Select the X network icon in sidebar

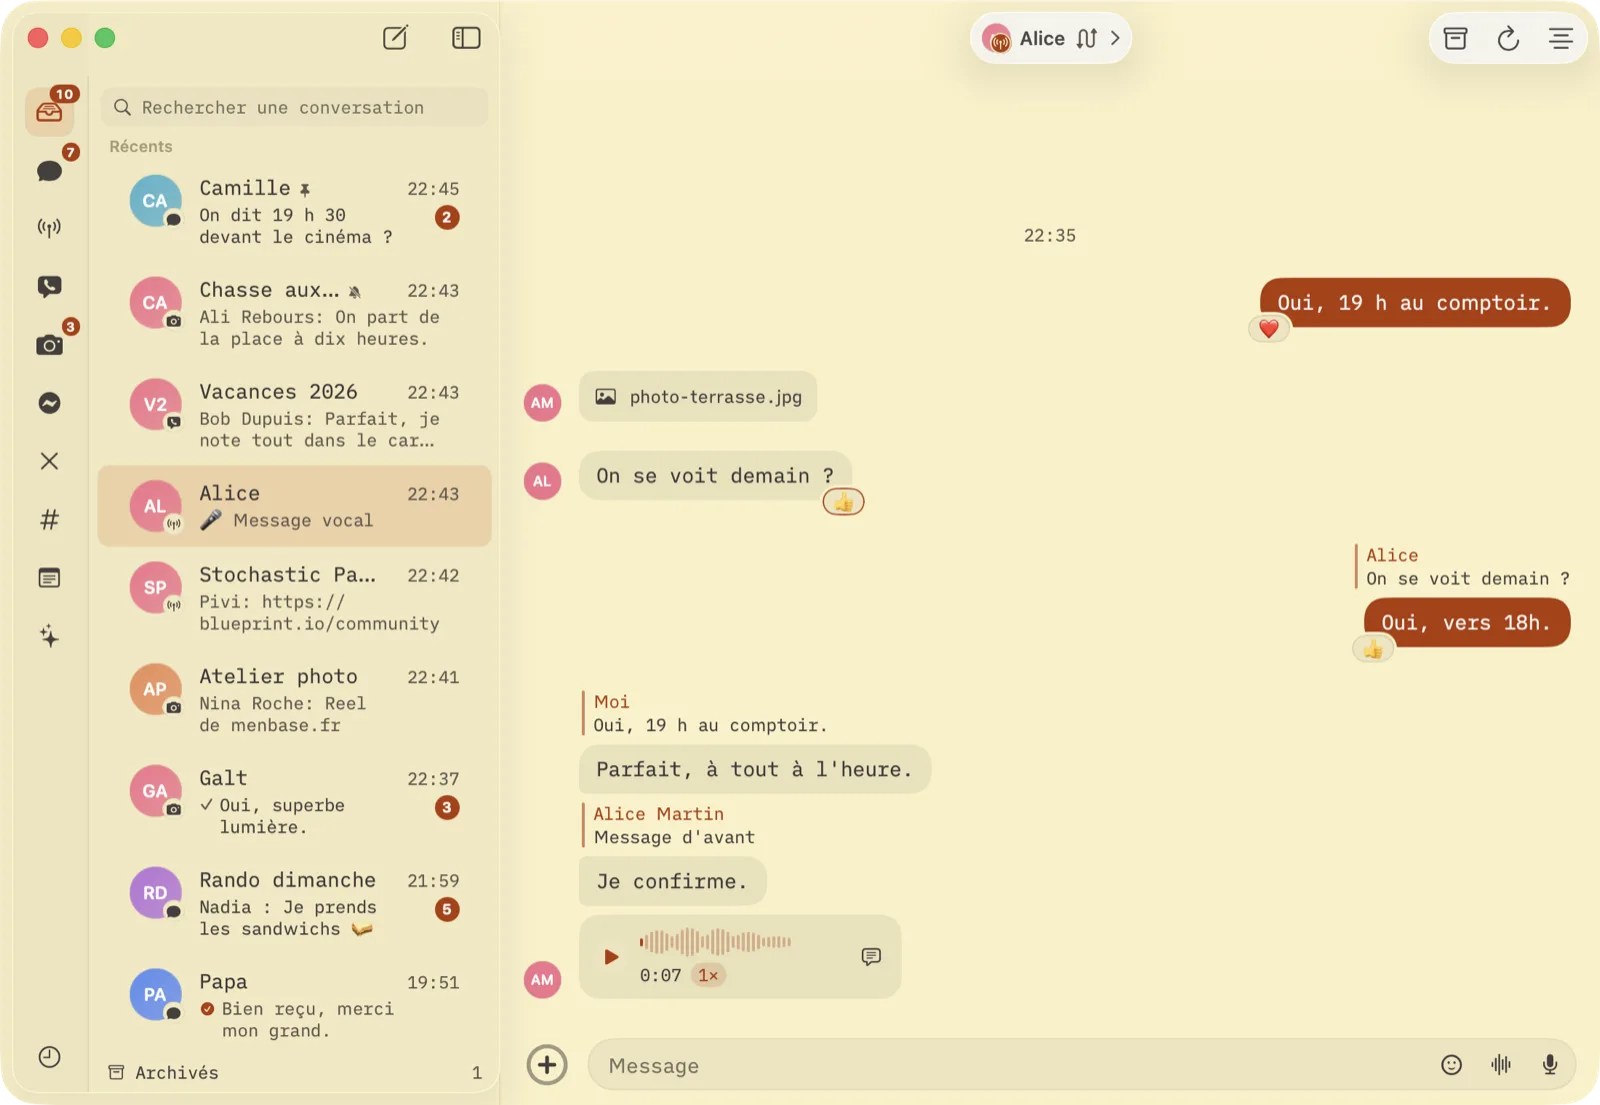point(49,461)
